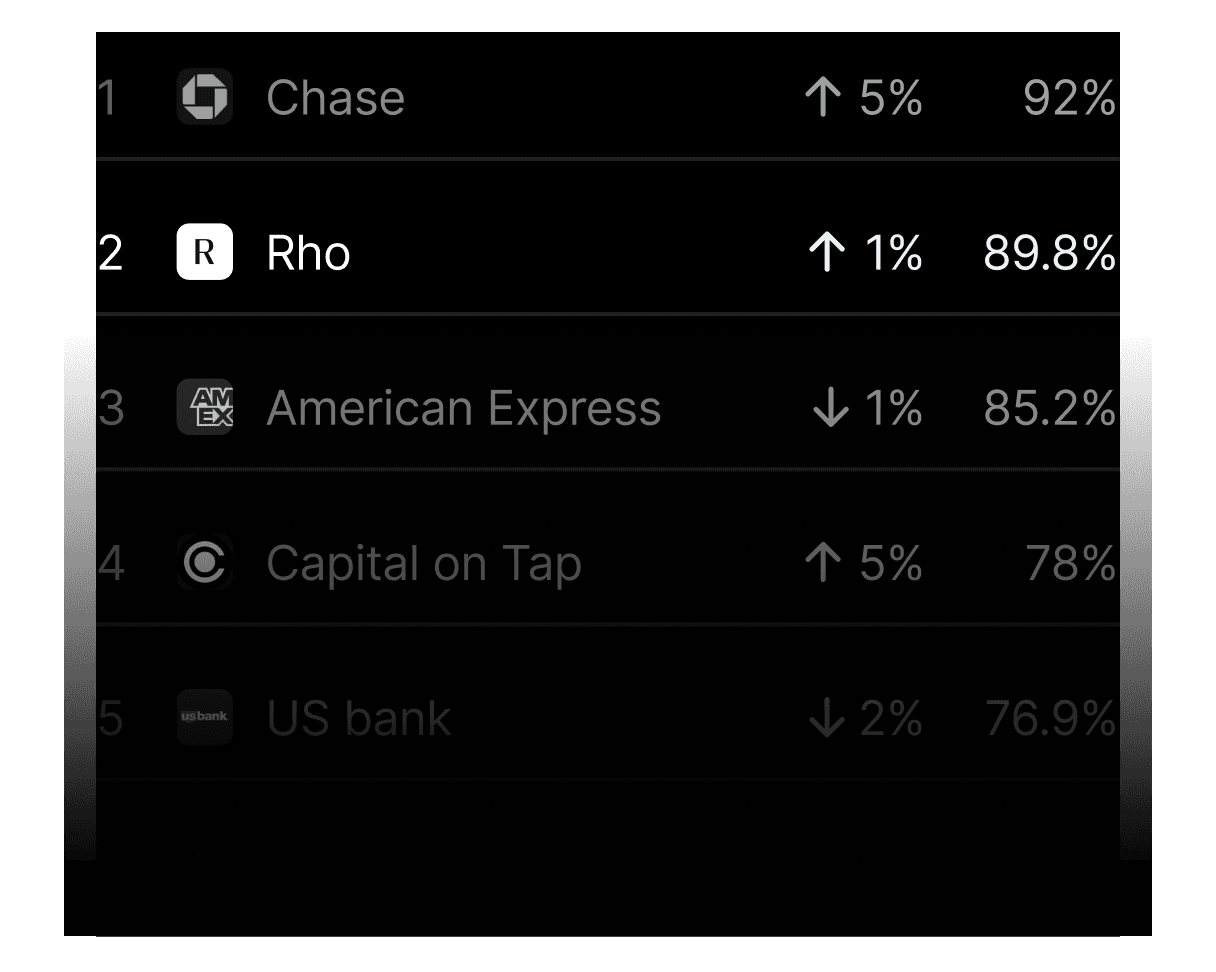Viewport: 1216px width, 972px height.
Task: Click the Rho logo icon
Action: (x=205, y=252)
